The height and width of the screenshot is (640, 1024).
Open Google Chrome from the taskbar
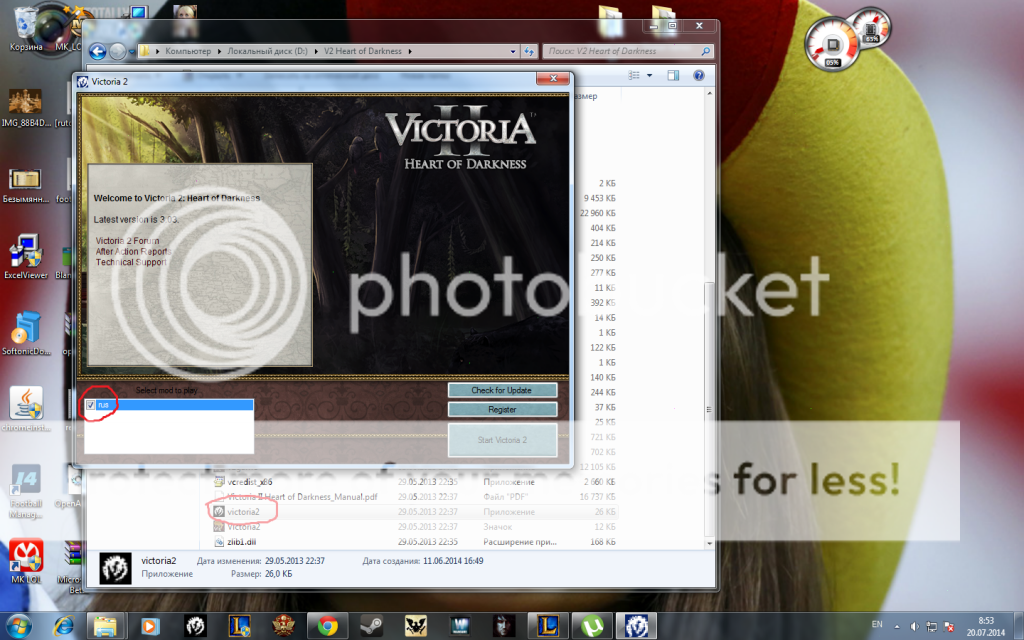[x=325, y=626]
